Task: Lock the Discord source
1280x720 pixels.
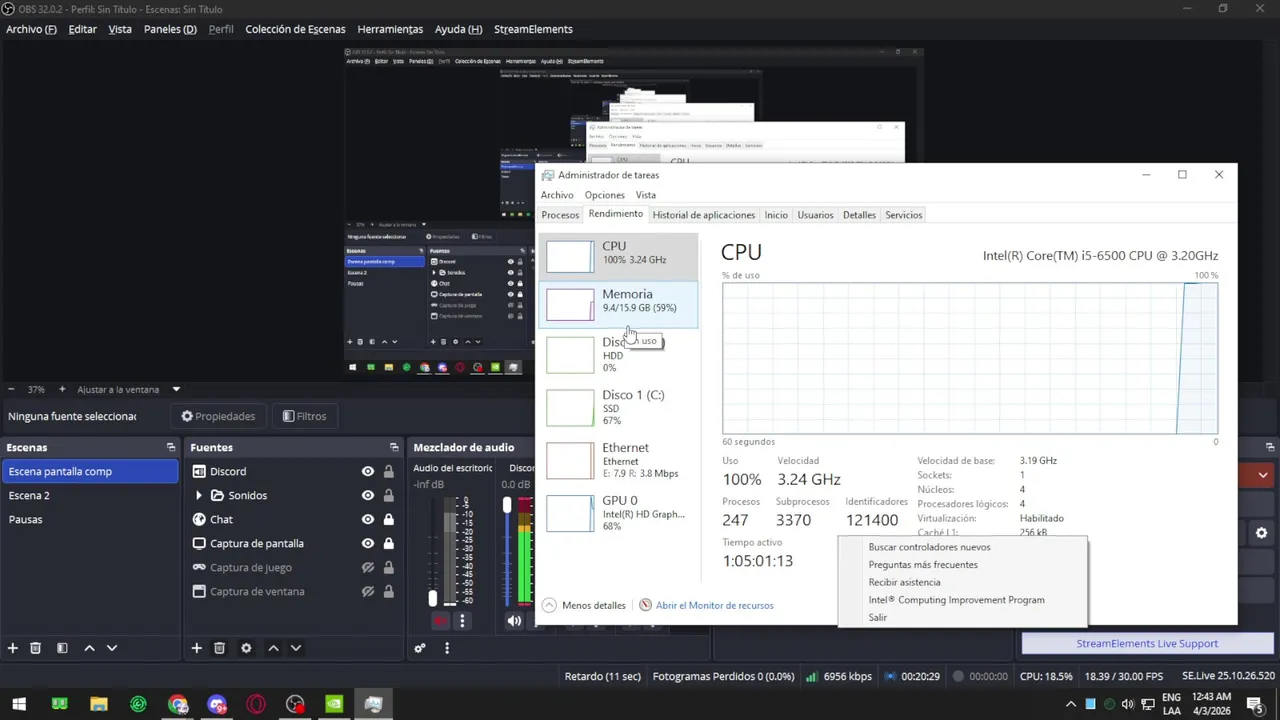Action: click(x=389, y=471)
